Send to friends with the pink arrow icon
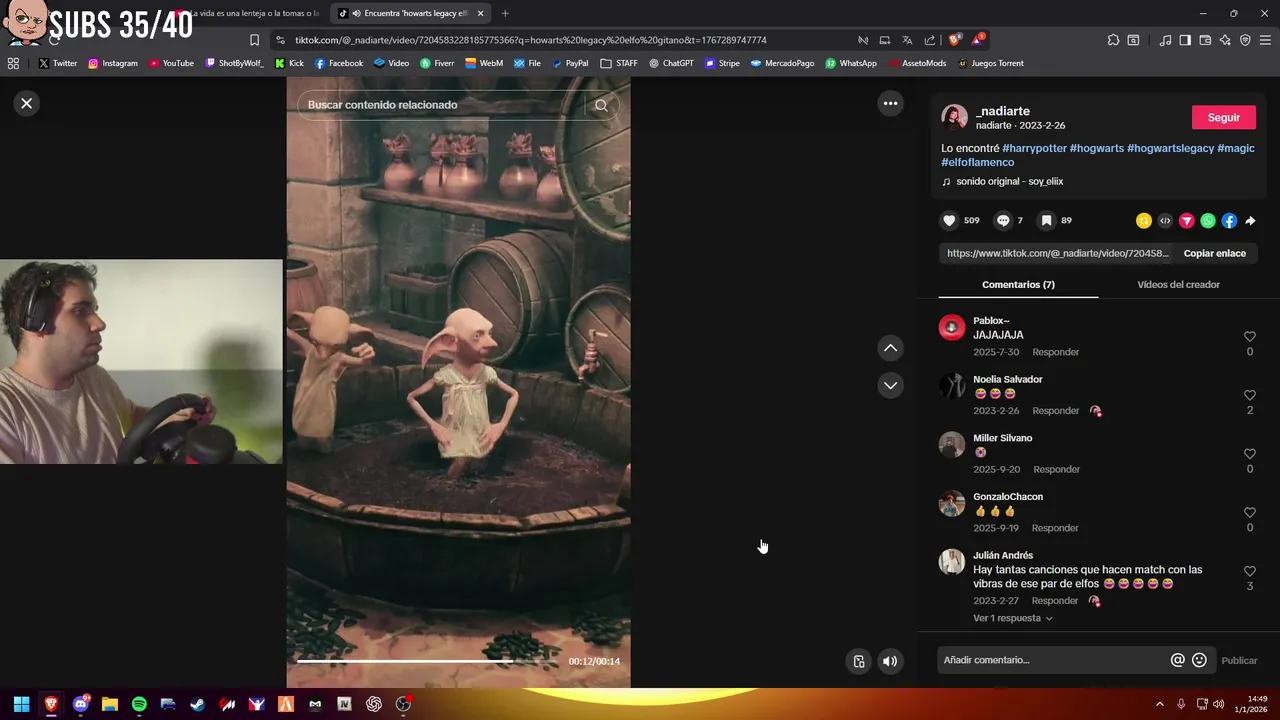Viewport: 1280px width, 720px height. click(1186, 221)
